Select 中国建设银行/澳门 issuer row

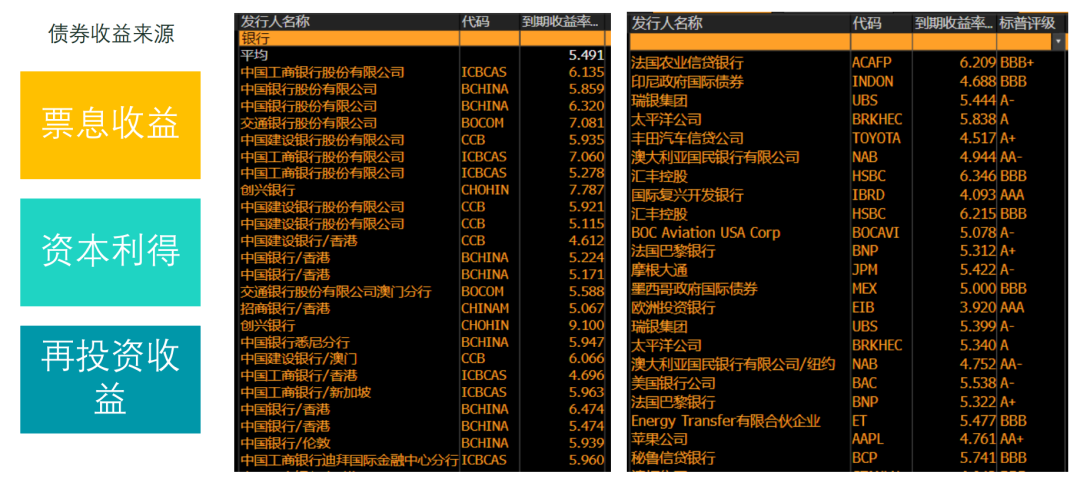(422, 359)
